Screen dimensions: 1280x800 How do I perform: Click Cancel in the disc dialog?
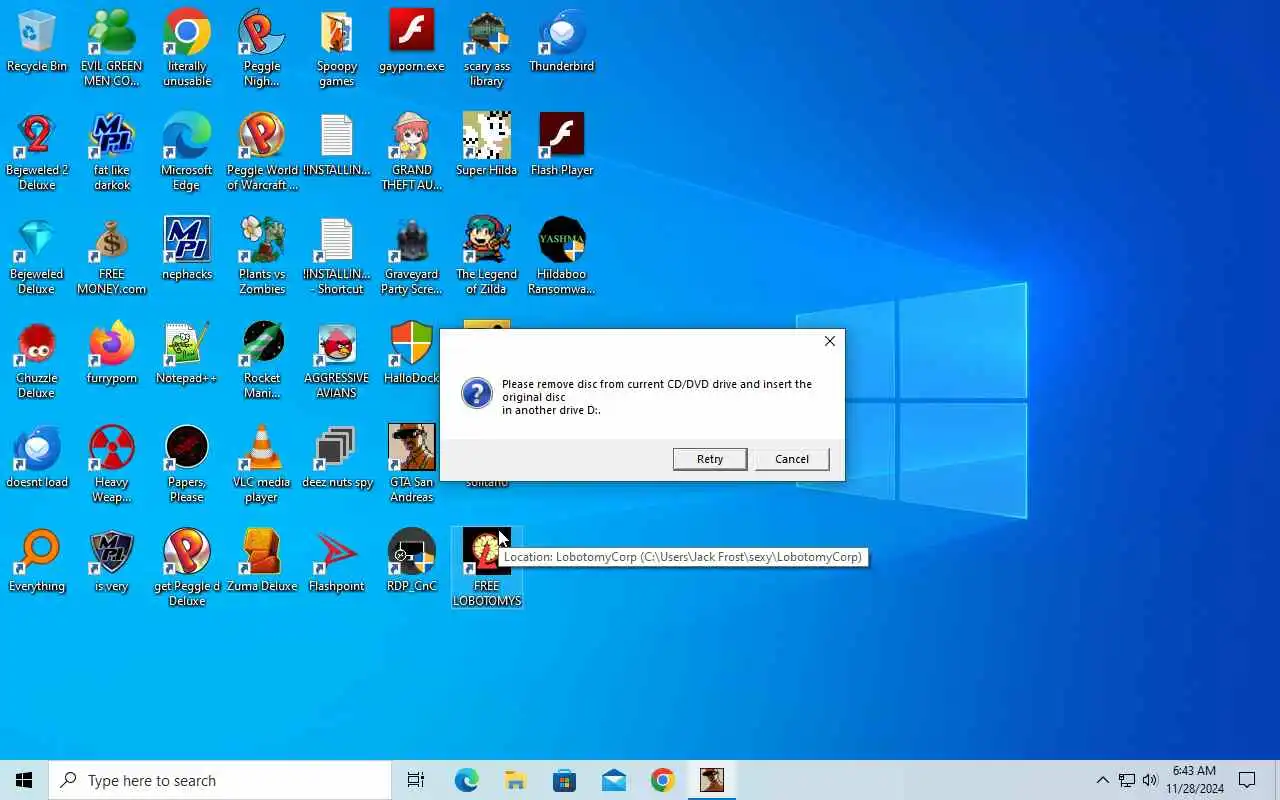pos(792,459)
